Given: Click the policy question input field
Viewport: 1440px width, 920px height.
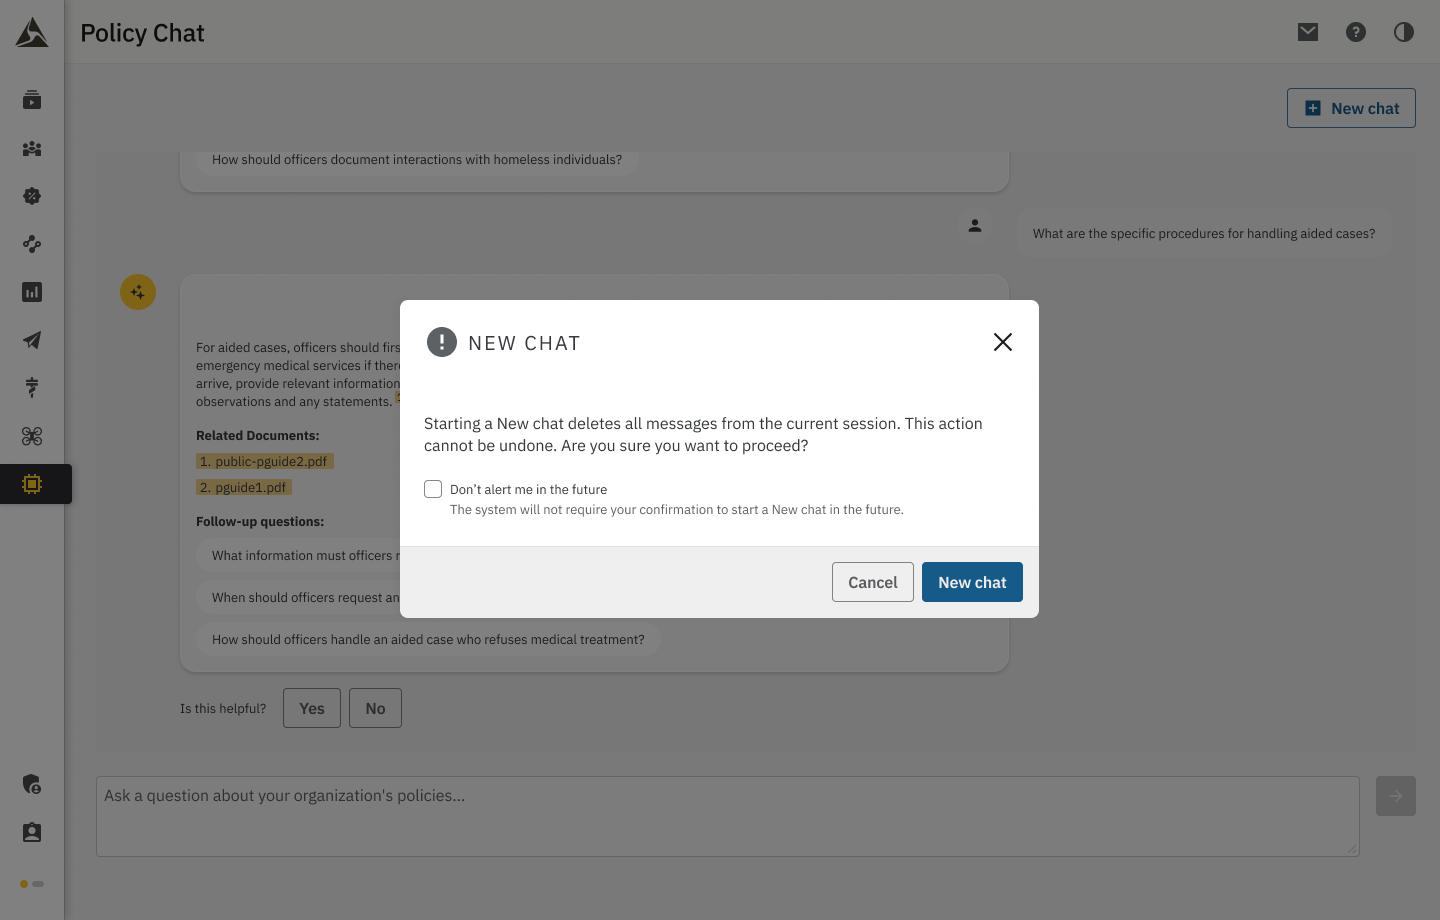Looking at the screenshot, I should pyautogui.click(x=727, y=816).
